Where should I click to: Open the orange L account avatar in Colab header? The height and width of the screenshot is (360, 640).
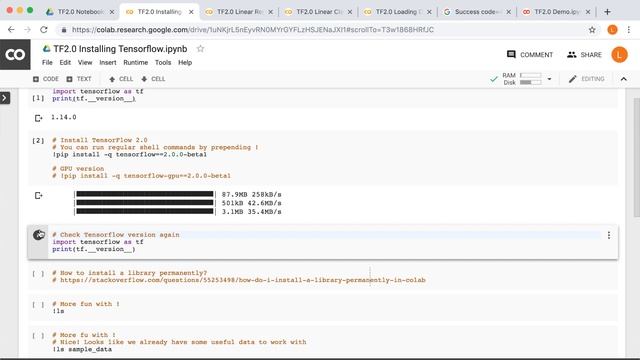tap(619, 55)
